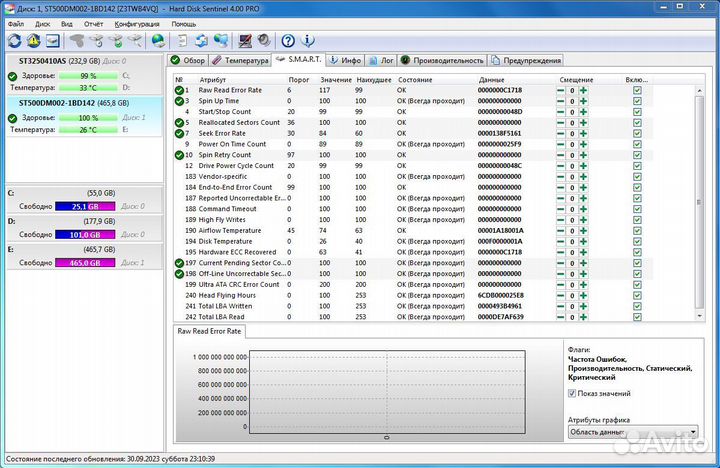This screenshot has height=468, width=720.
Task: Click the Состояние column header
Action: [x=415, y=80]
